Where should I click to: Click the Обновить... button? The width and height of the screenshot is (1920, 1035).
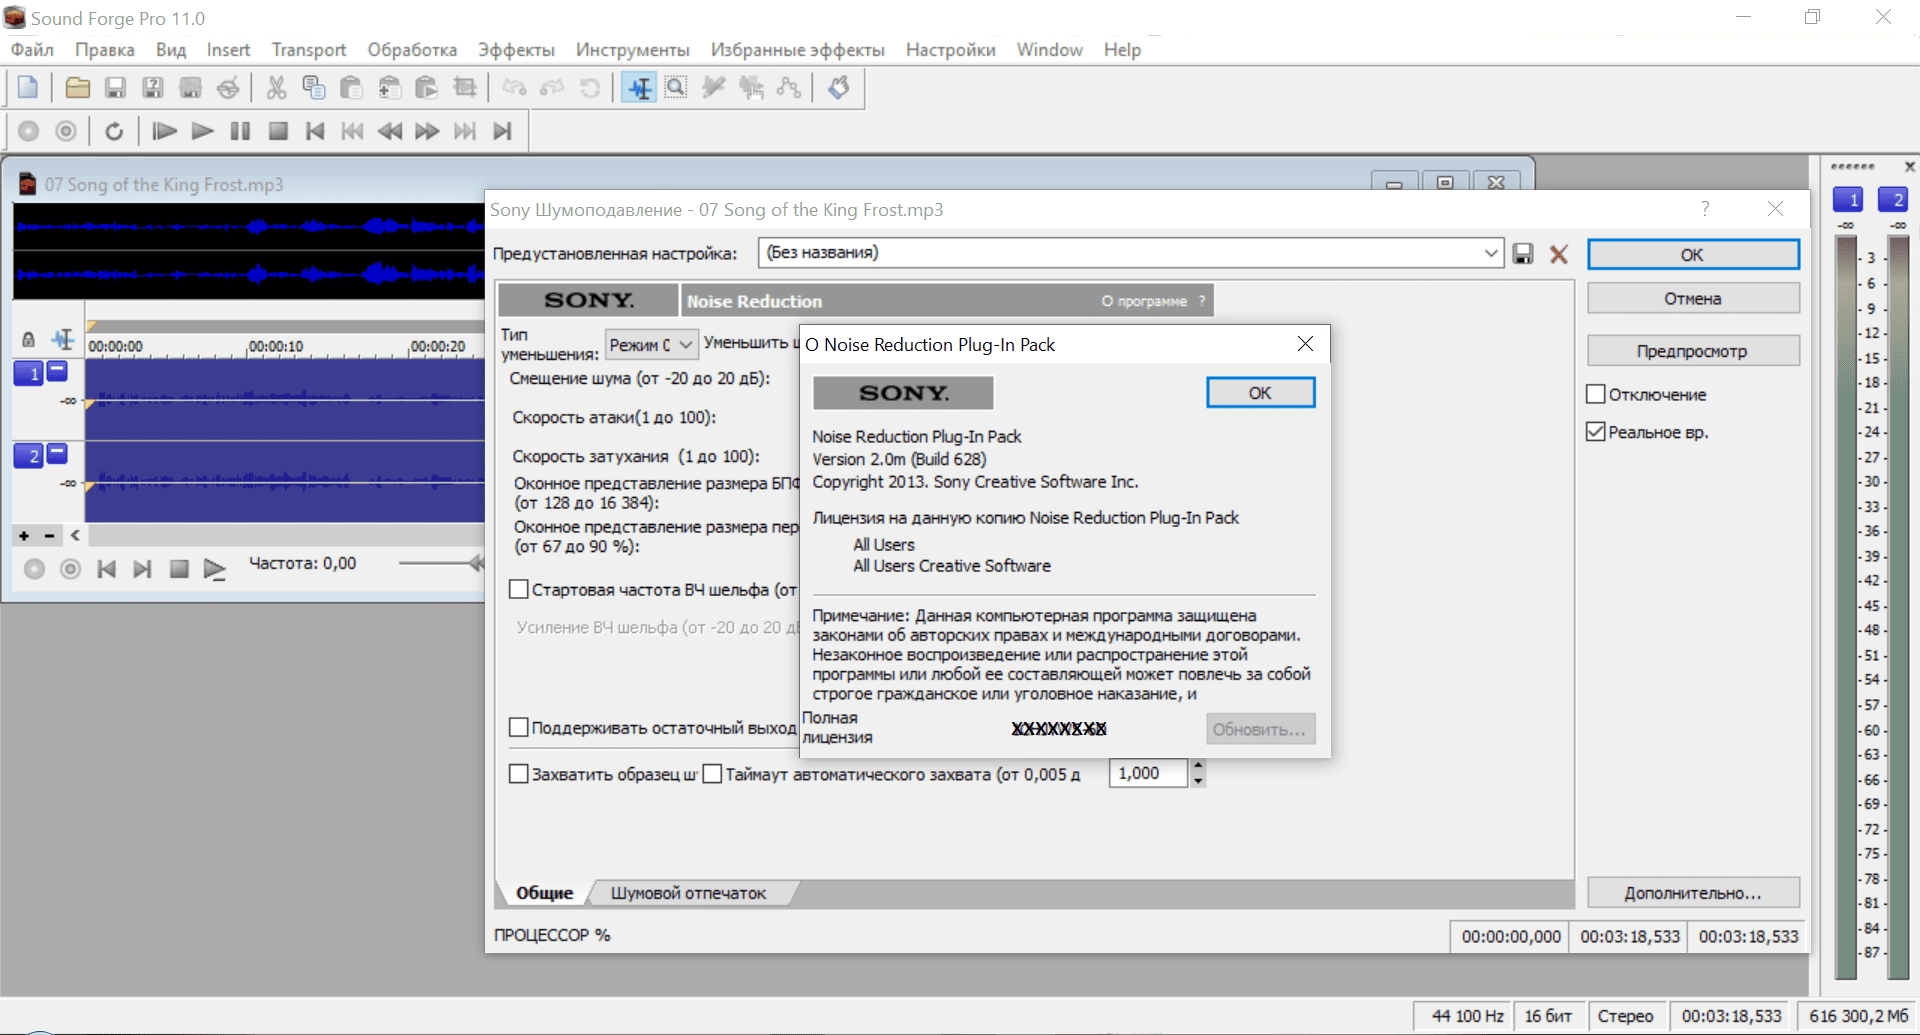pyautogui.click(x=1260, y=729)
